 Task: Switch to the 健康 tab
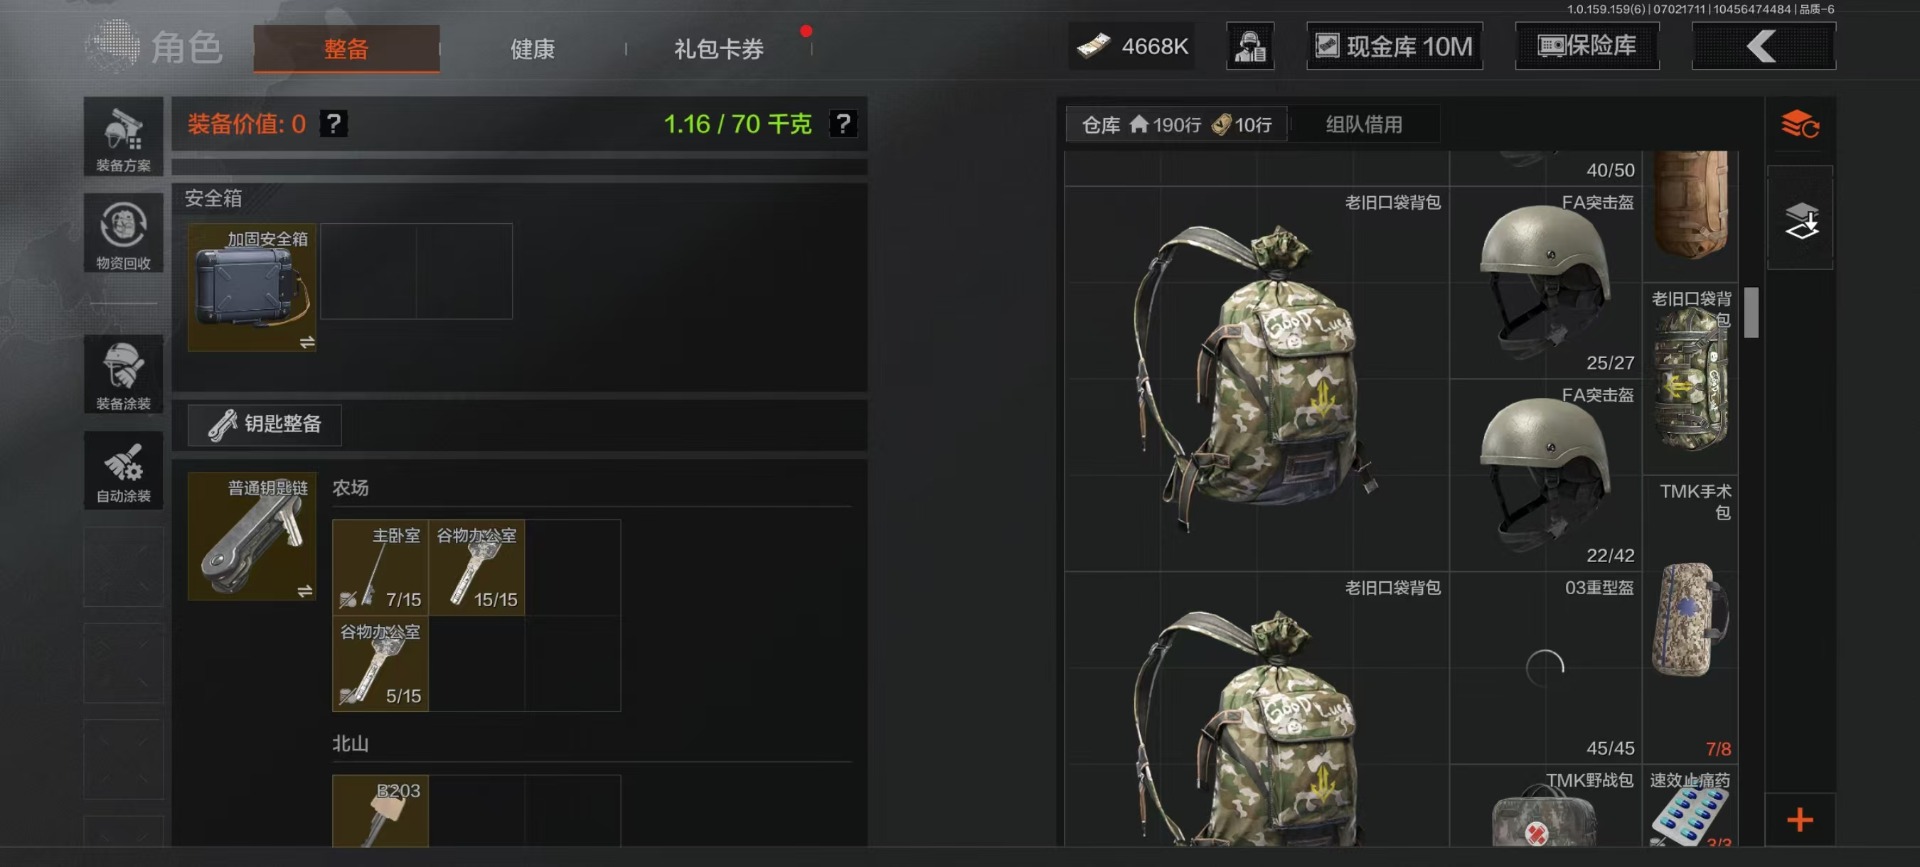pos(532,49)
